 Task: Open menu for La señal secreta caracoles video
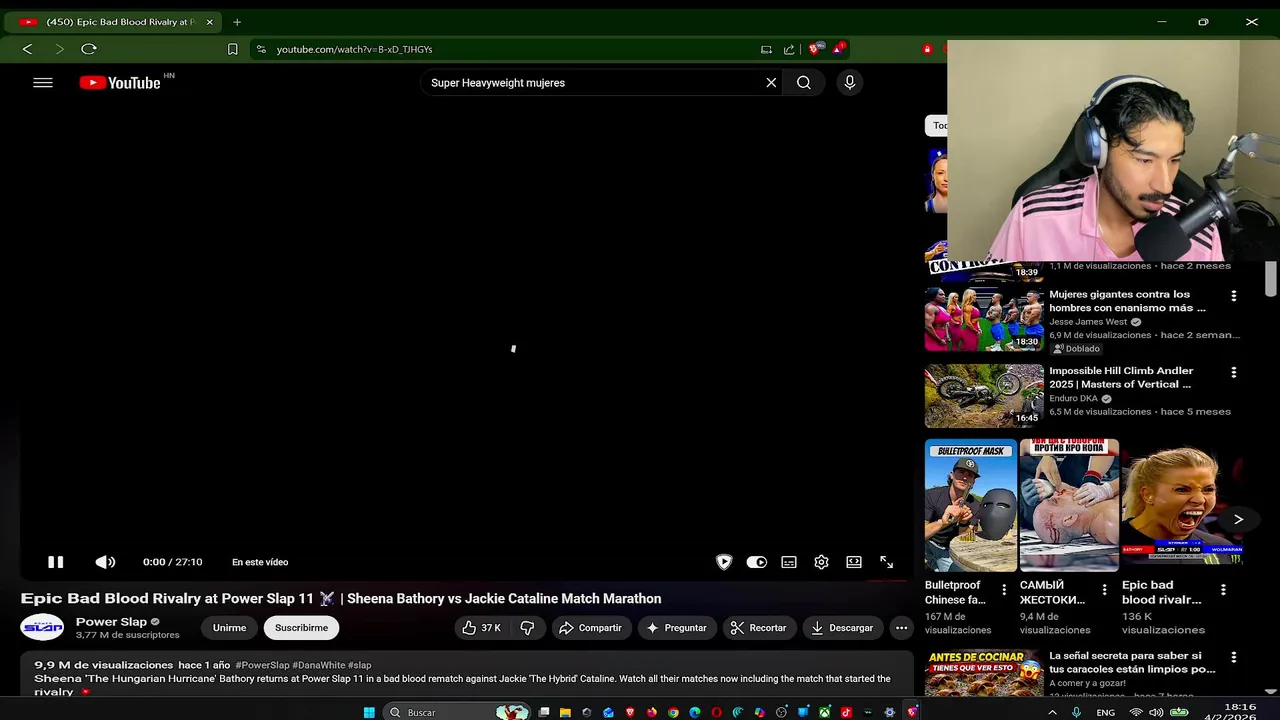tap(1233, 657)
